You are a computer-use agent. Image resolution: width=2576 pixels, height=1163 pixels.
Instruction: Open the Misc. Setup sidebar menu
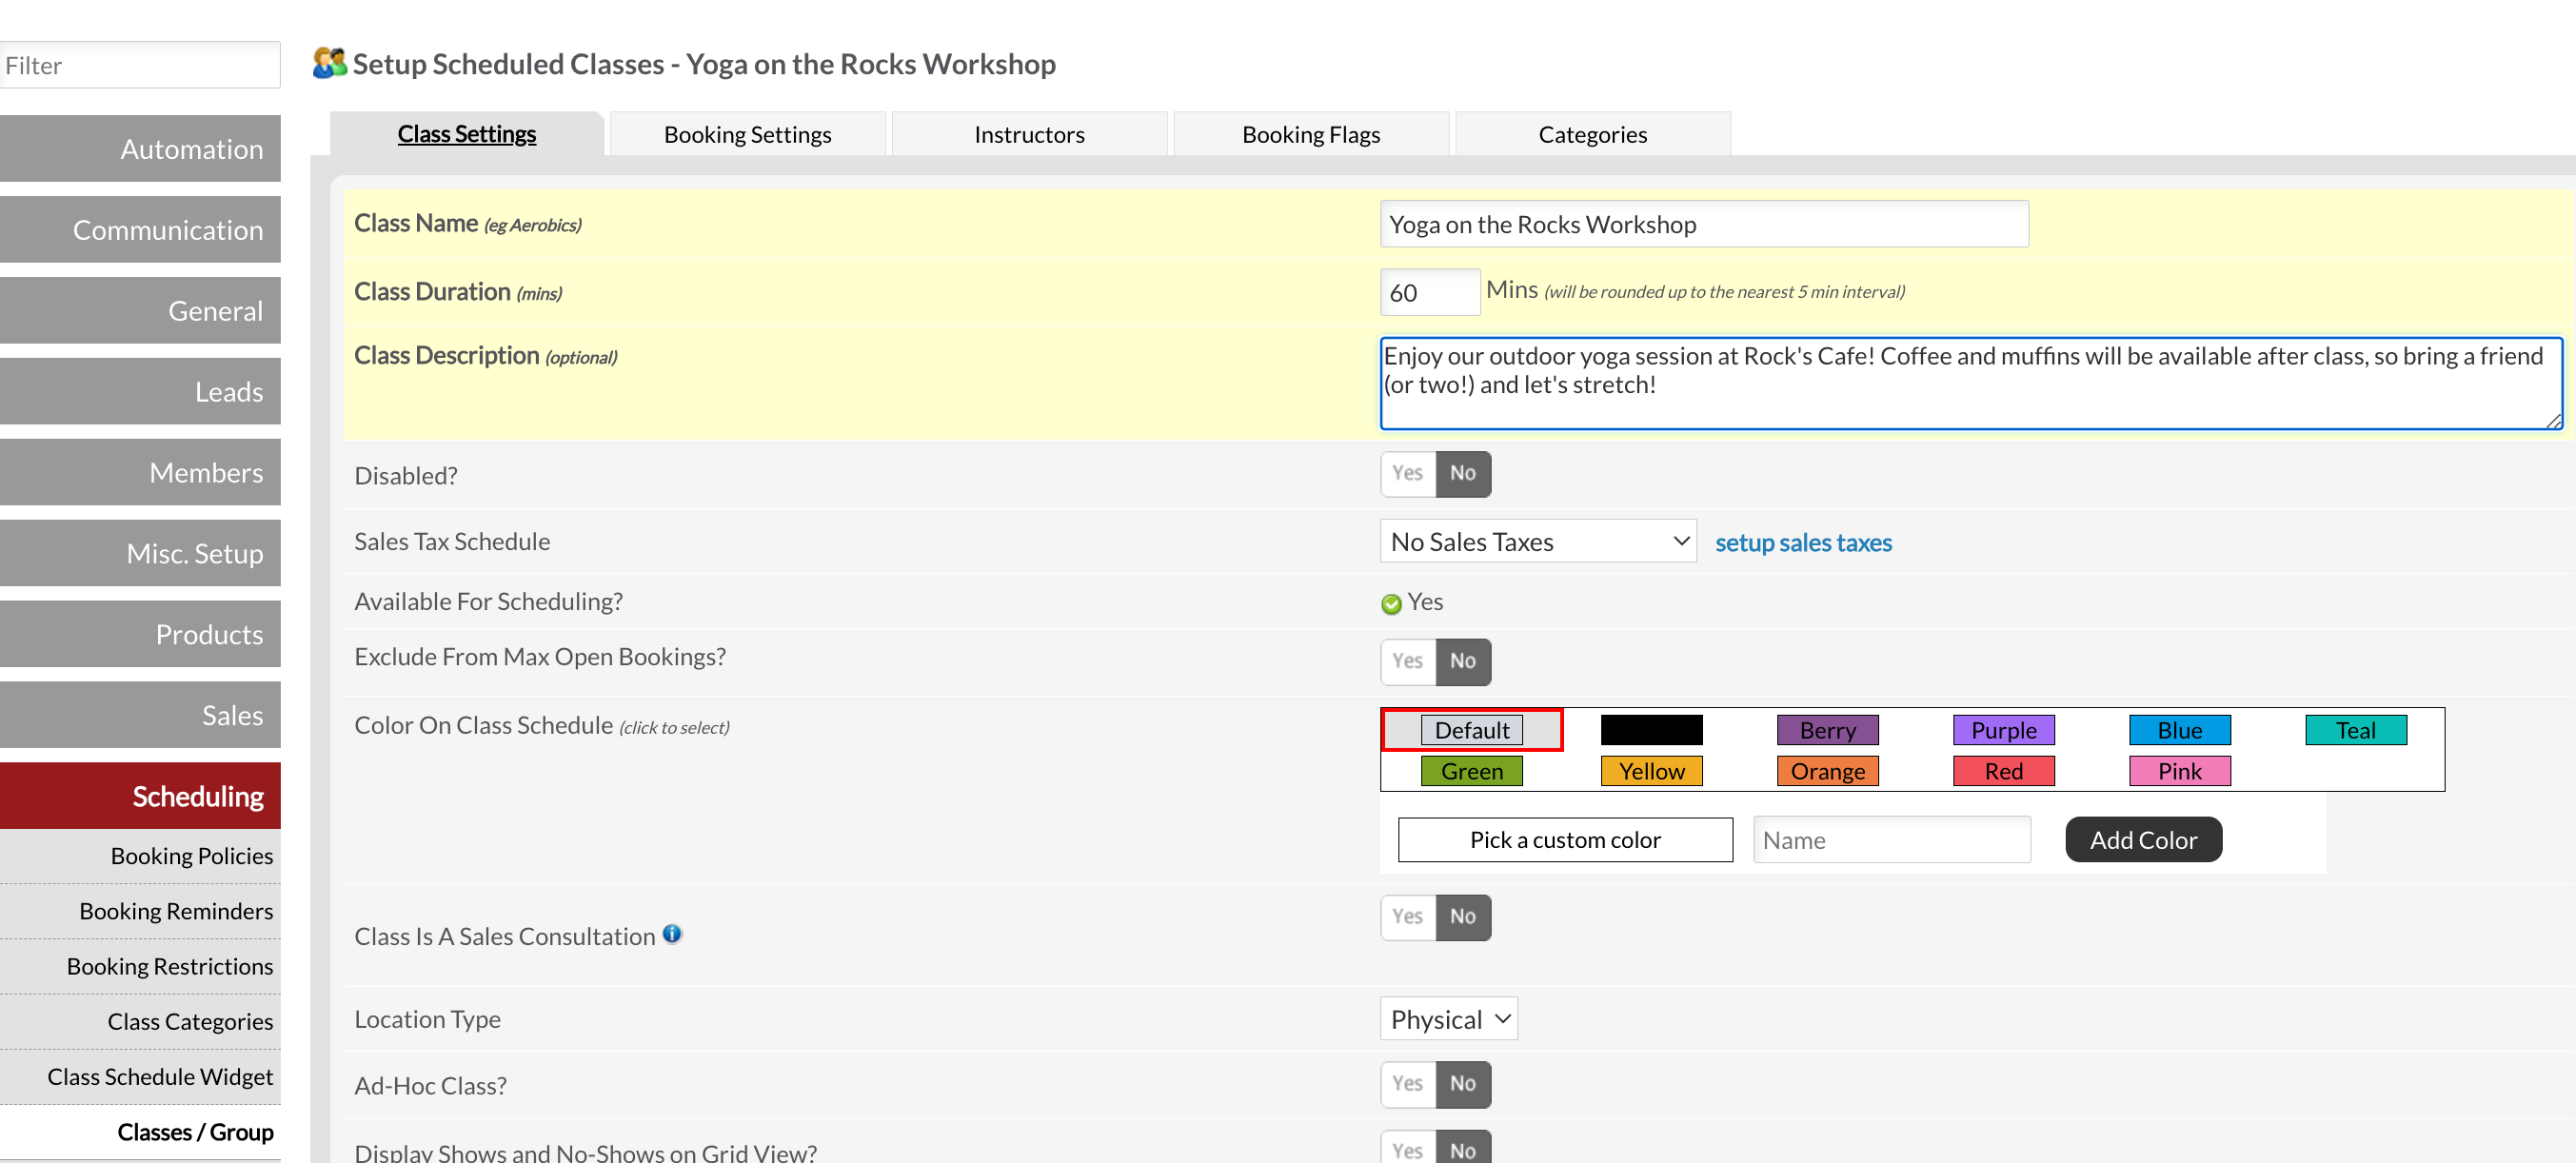[140, 553]
